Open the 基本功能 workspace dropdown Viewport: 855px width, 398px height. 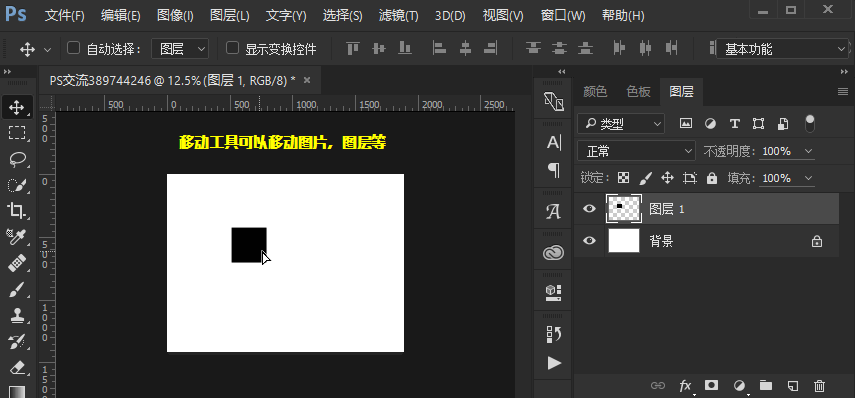coord(782,49)
